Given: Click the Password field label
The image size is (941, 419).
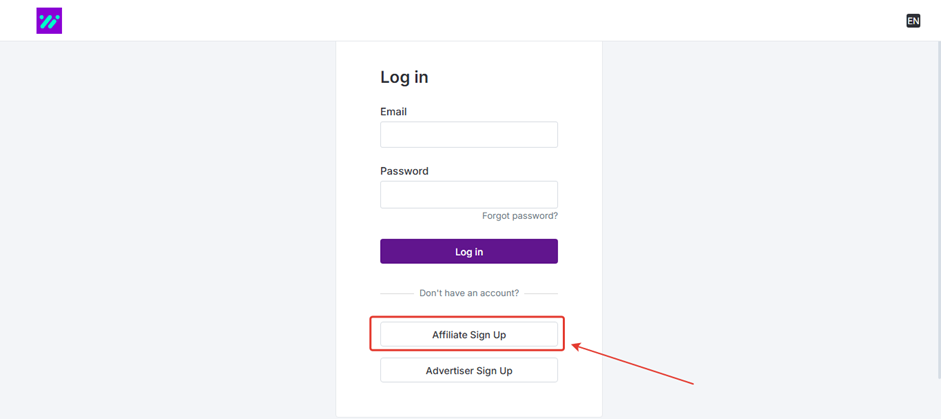Looking at the screenshot, I should tap(404, 171).
